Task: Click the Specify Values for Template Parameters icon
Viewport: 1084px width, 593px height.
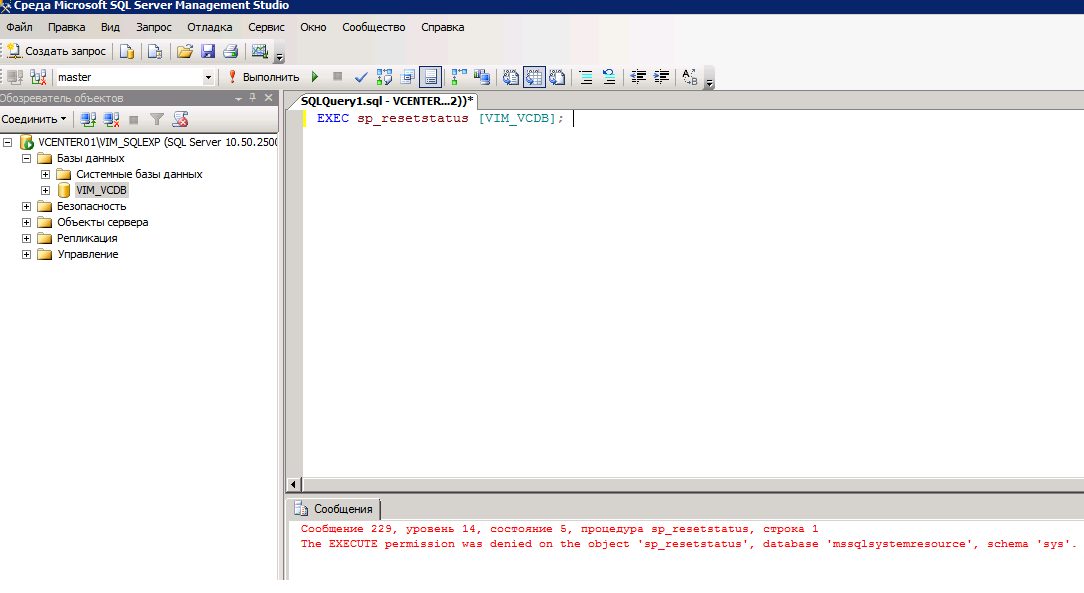Action: click(690, 77)
